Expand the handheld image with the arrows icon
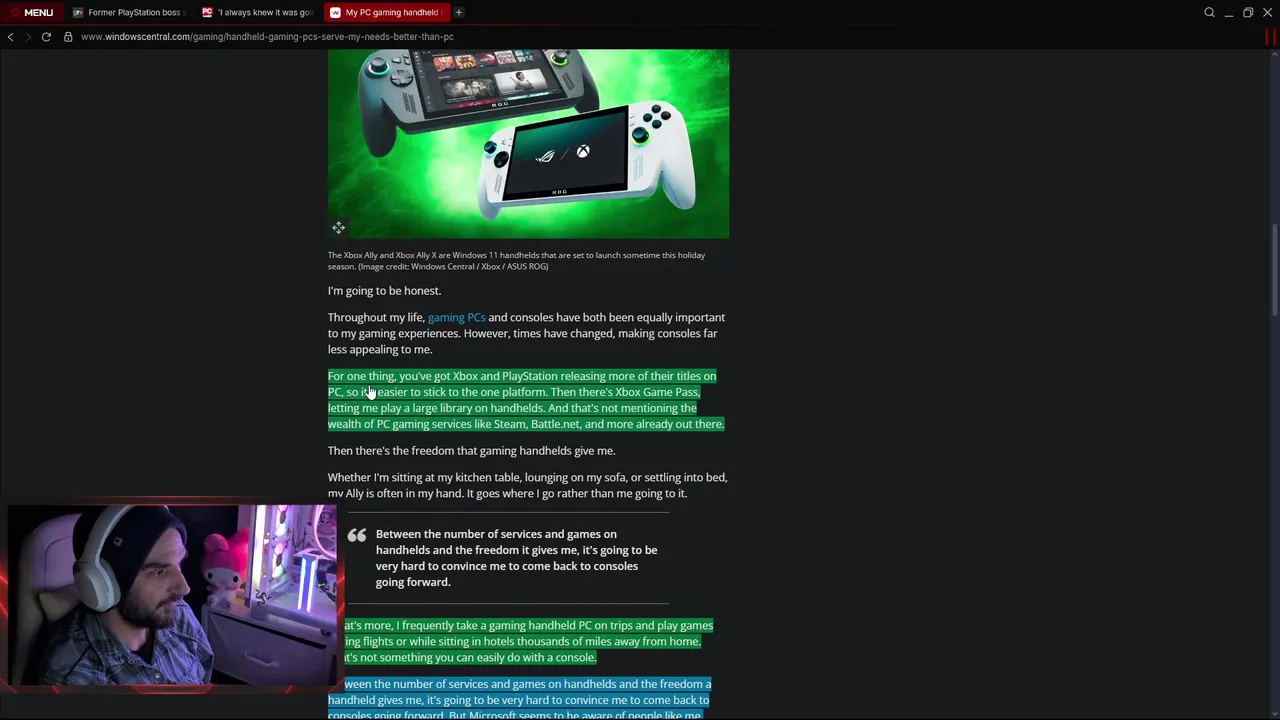This screenshot has height=720, width=1280. pyautogui.click(x=339, y=228)
